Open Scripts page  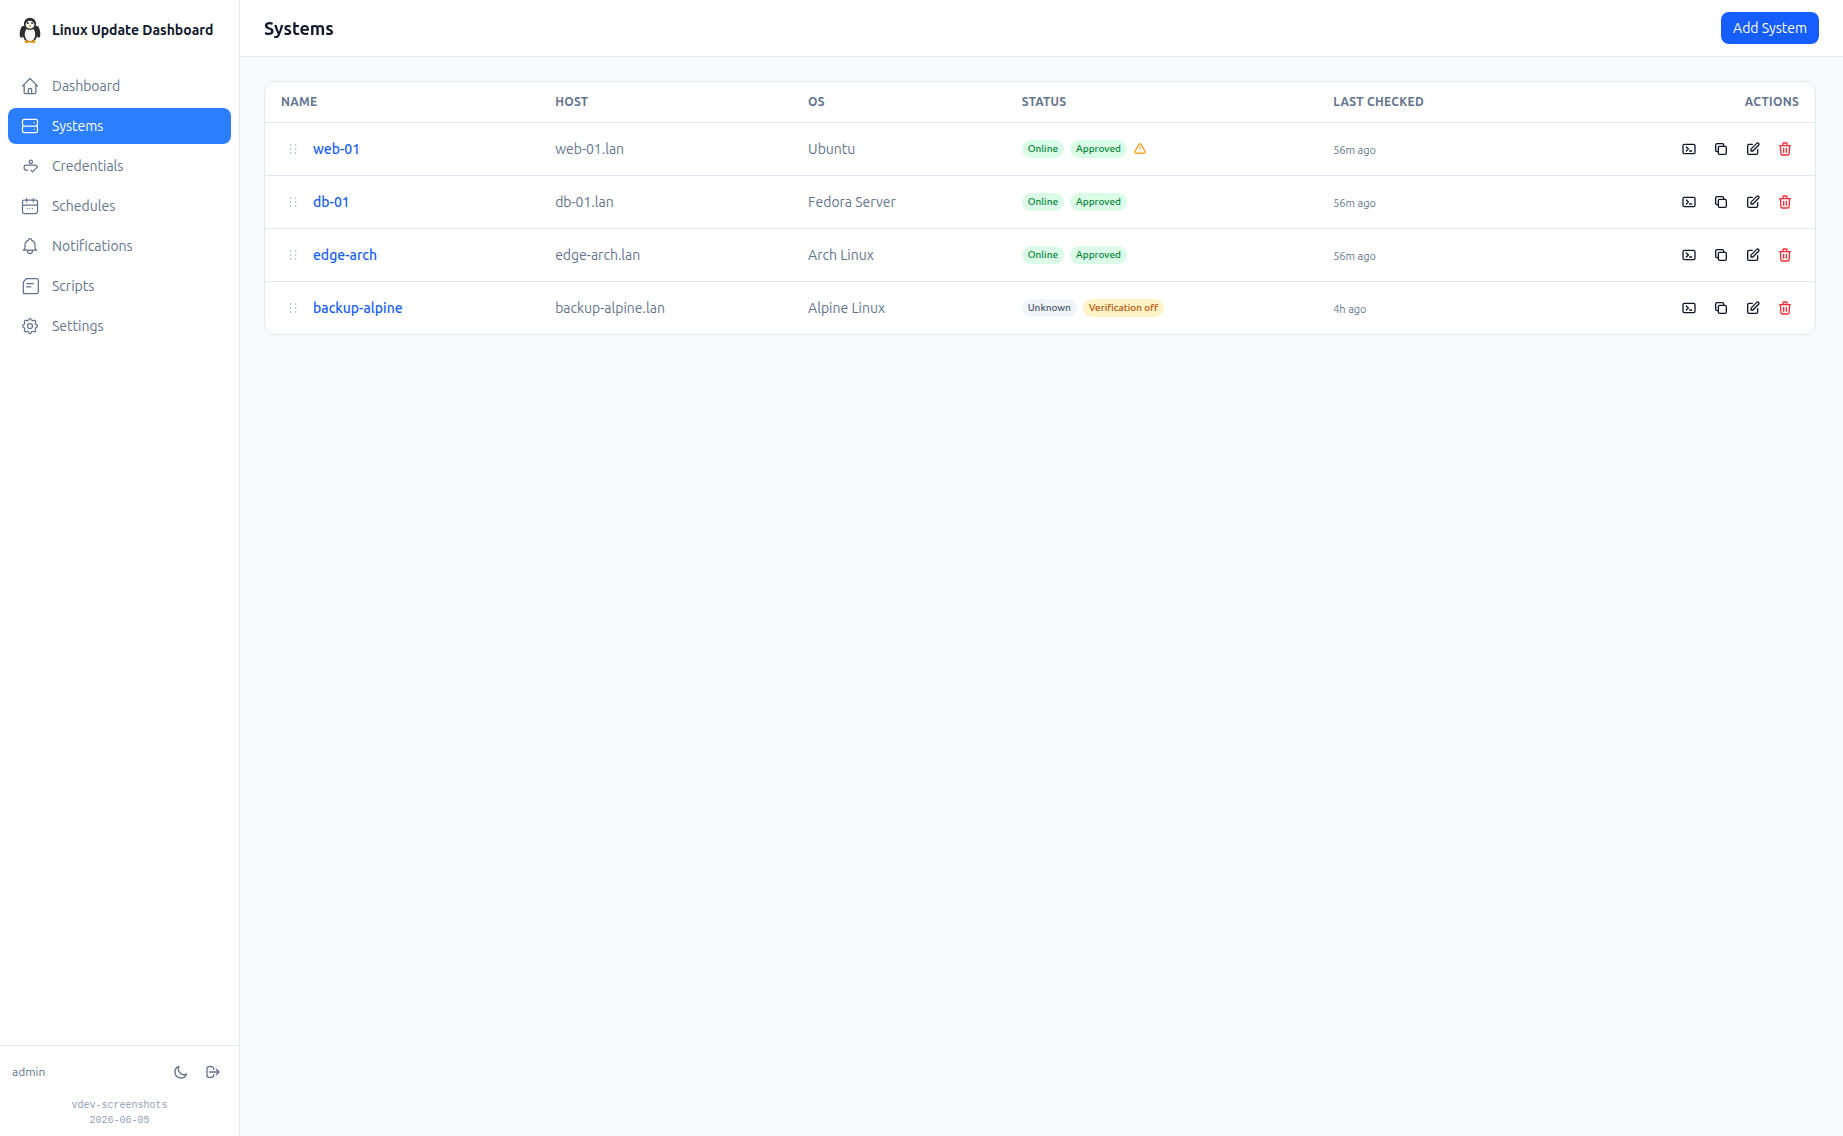click(x=119, y=286)
